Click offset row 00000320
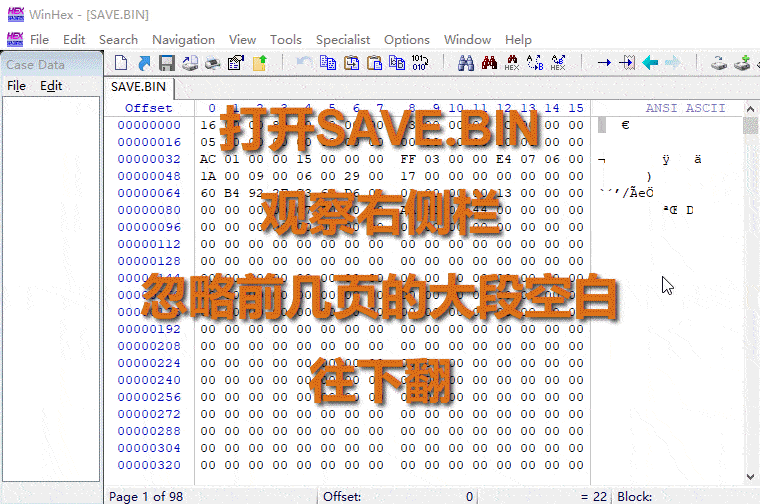 pyautogui.click(x=149, y=465)
